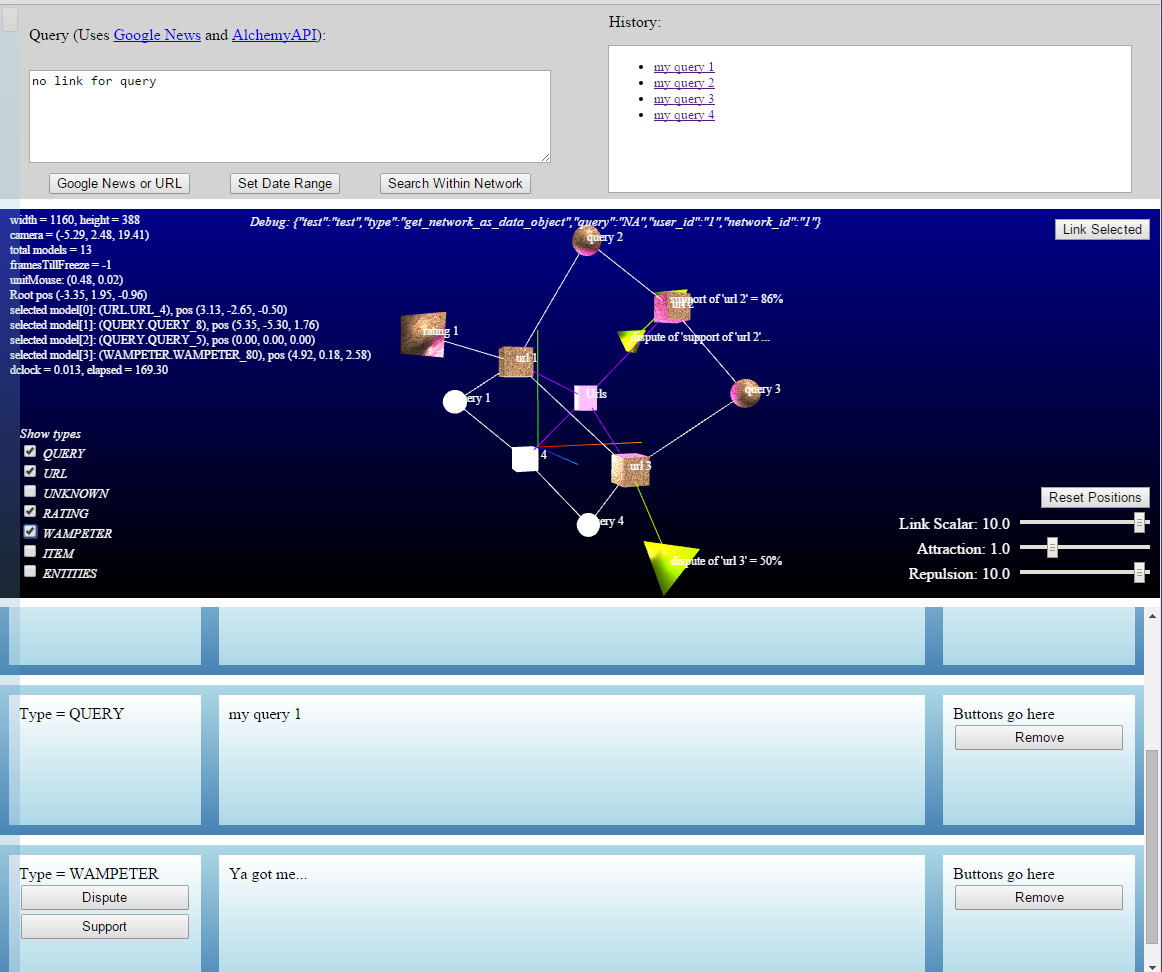This screenshot has height=972, width=1162.
Task: Disable the WAMPETER type checkbox
Action: [x=30, y=532]
